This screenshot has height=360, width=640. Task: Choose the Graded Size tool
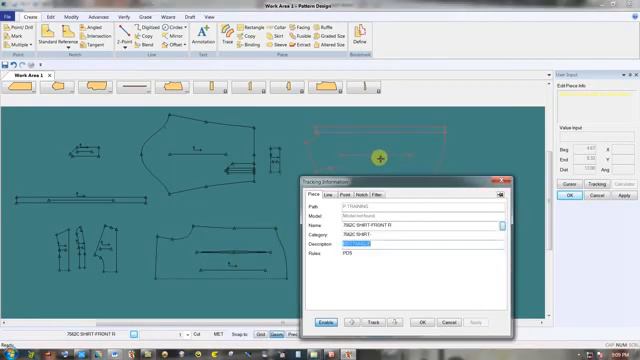(329, 36)
